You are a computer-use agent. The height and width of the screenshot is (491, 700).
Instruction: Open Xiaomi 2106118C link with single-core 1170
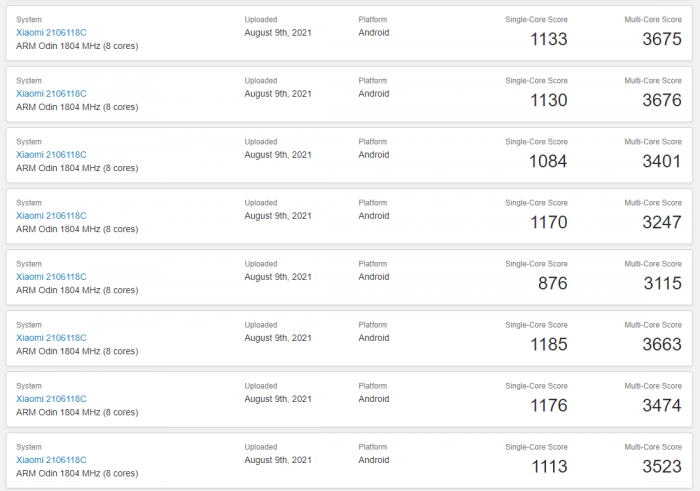tap(51, 216)
